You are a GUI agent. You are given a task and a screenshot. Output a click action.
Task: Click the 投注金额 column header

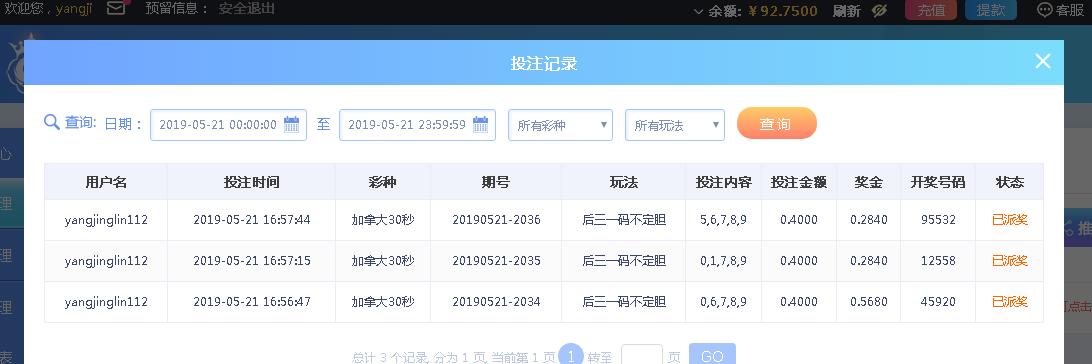tap(799, 182)
